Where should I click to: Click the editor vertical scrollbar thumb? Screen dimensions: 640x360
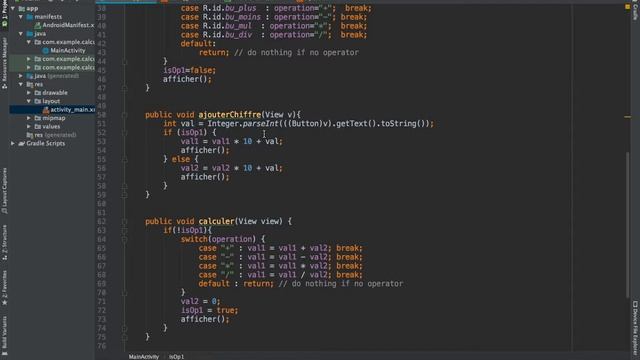click(627, 224)
